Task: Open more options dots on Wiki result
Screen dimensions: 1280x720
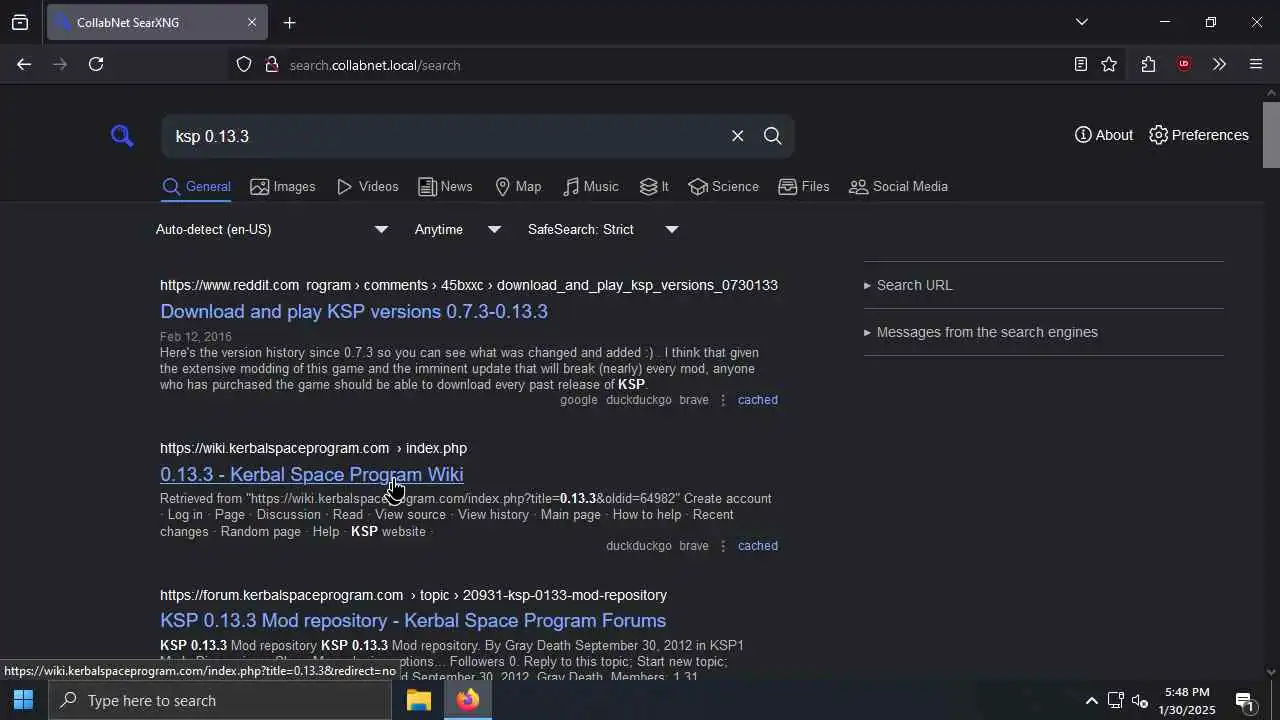Action: pyautogui.click(x=723, y=546)
